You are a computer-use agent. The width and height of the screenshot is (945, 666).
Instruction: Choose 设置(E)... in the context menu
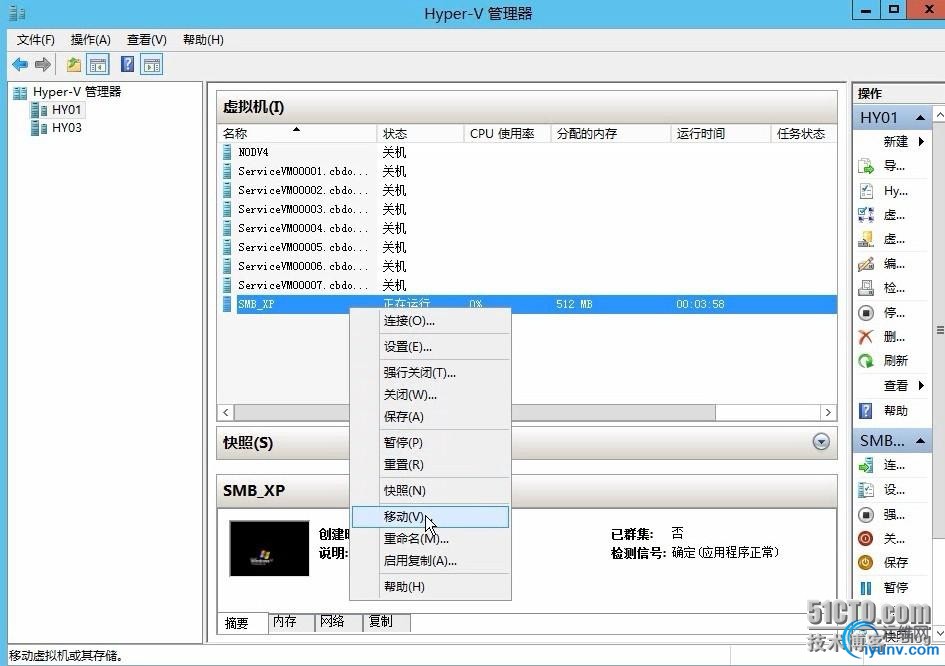[430, 347]
